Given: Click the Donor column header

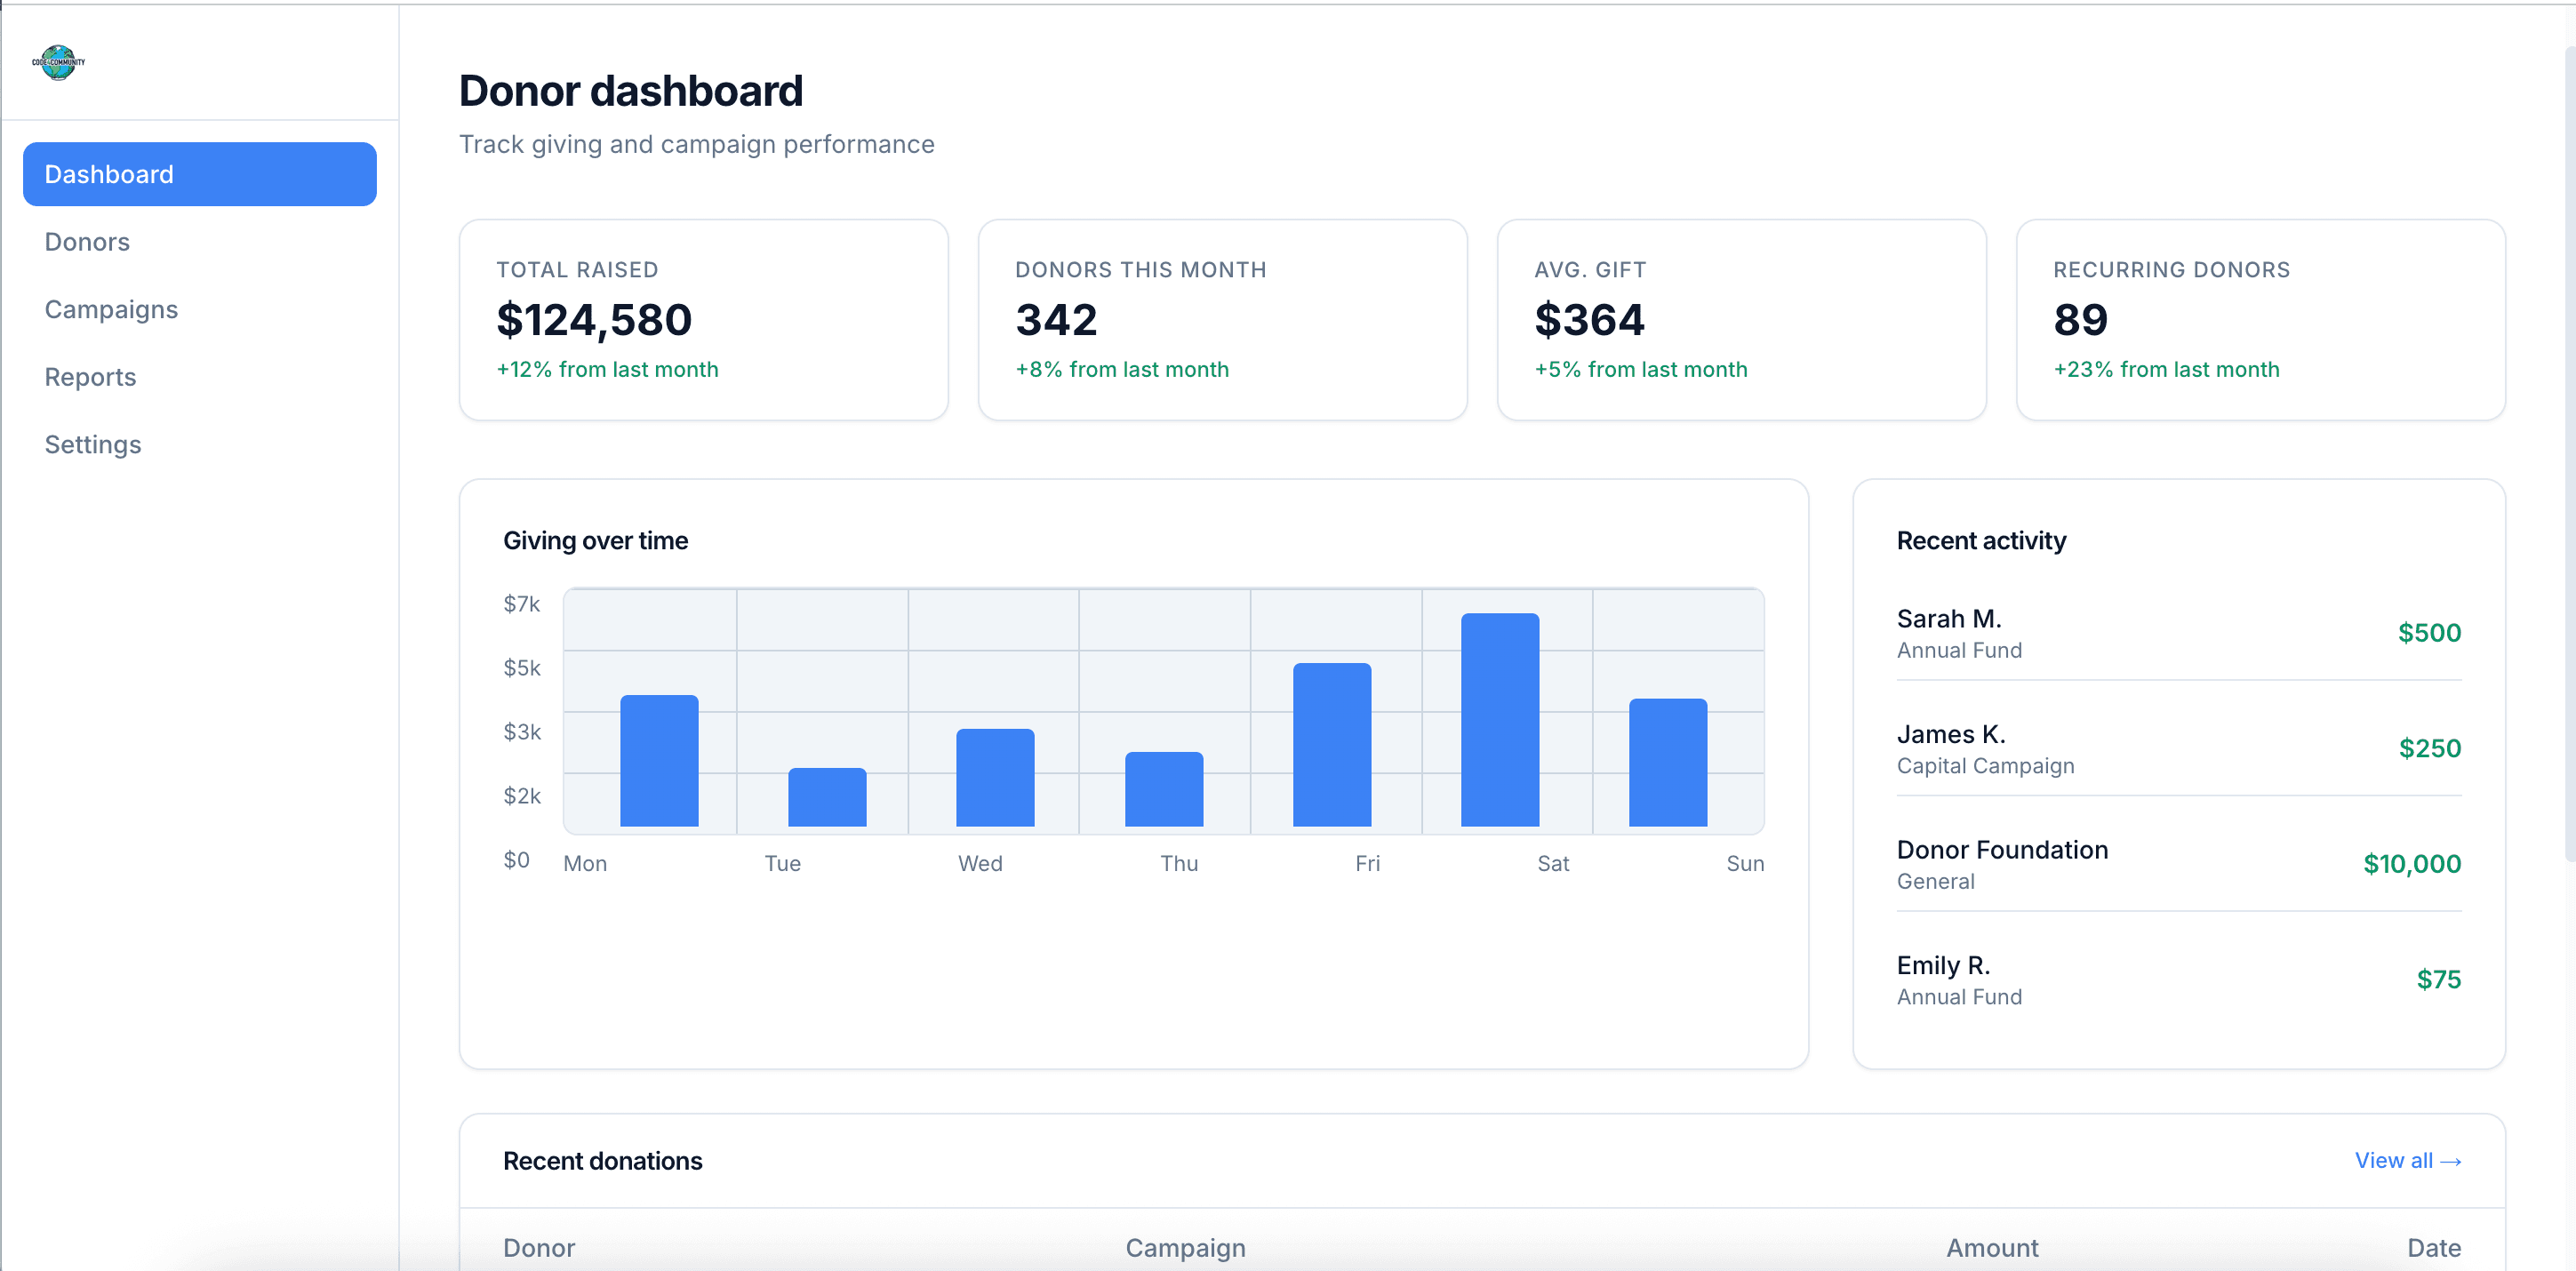Looking at the screenshot, I should coord(539,1247).
